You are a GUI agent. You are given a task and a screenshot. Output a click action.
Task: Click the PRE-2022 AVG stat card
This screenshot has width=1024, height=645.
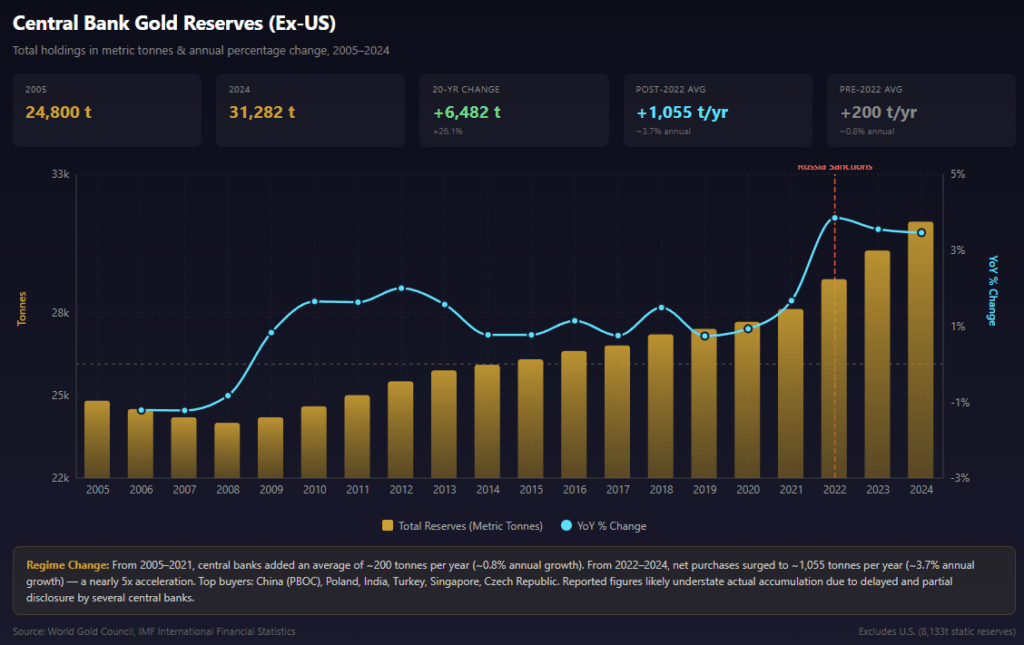coord(921,110)
